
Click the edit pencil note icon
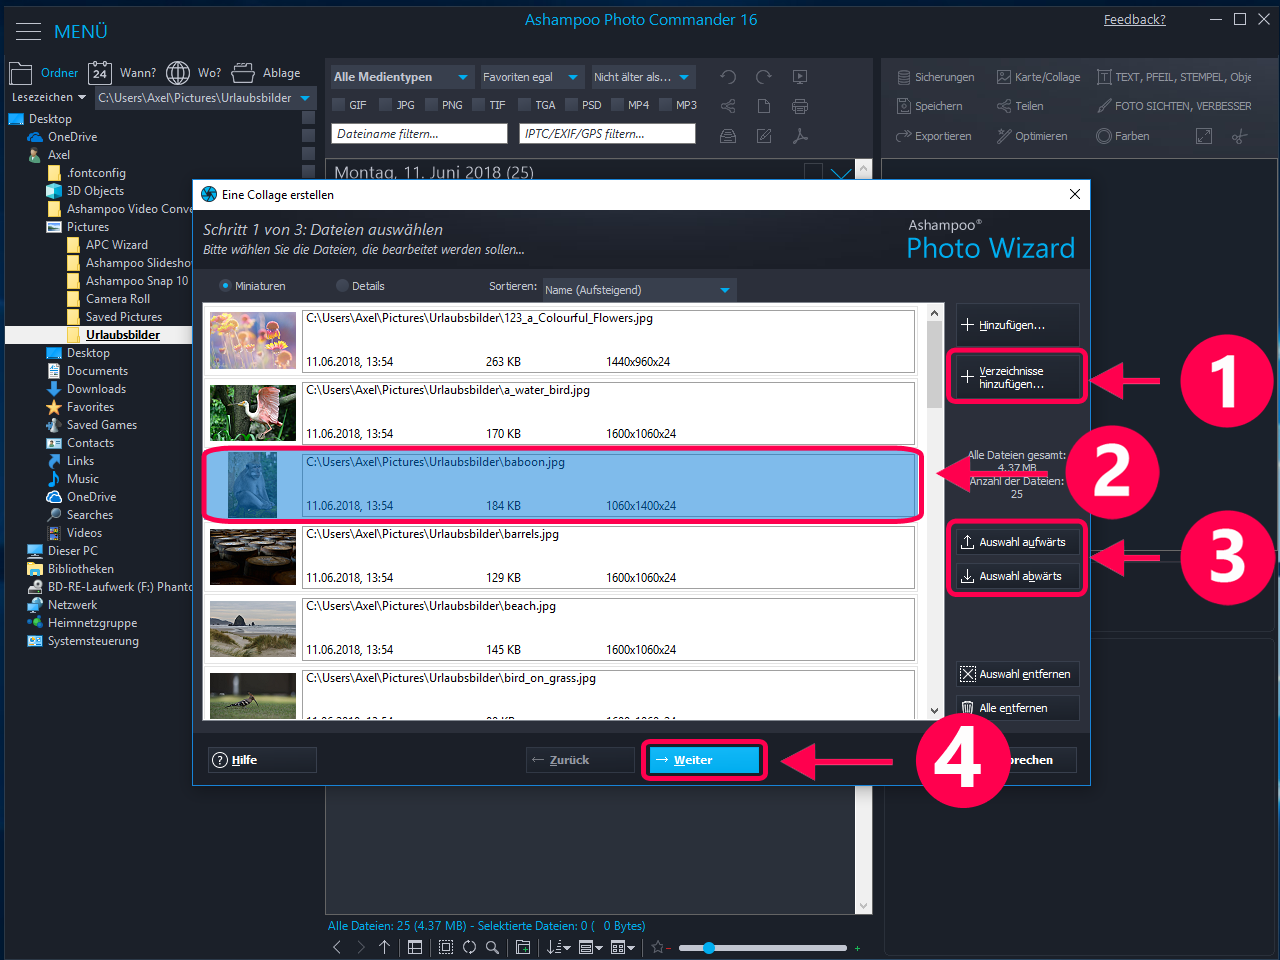(x=764, y=136)
